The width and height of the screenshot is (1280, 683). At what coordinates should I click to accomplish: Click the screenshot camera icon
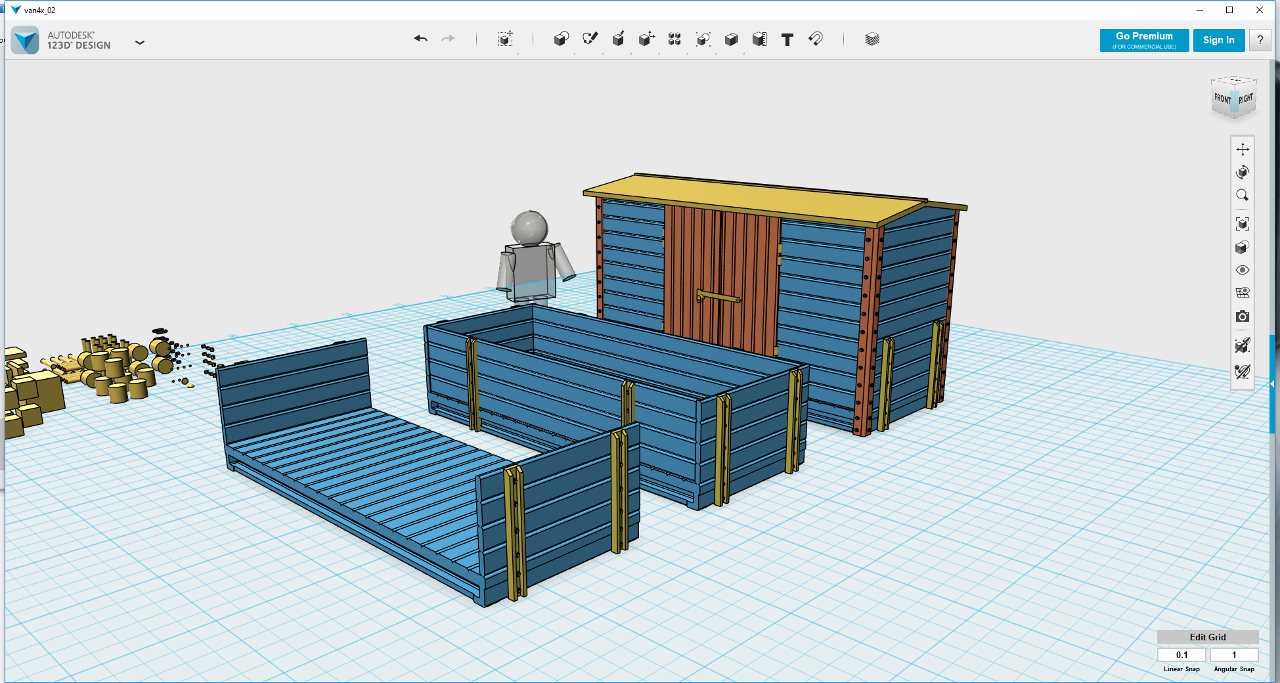pos(1242,316)
